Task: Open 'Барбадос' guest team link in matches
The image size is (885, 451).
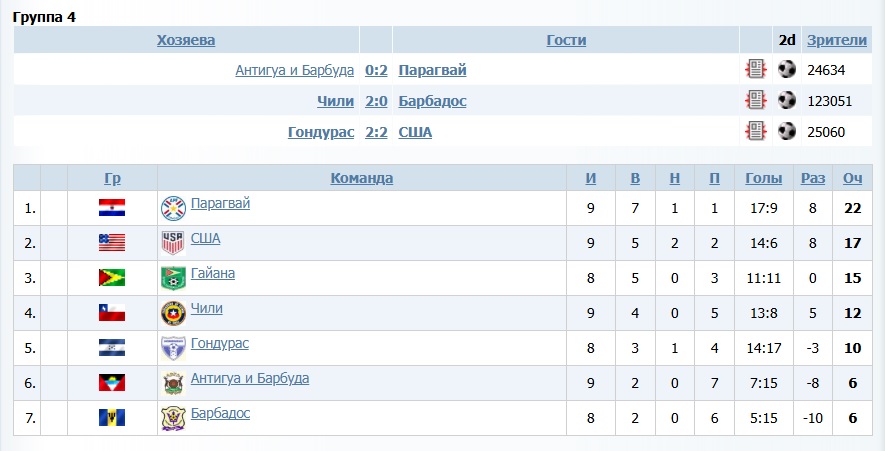Action: click(432, 101)
